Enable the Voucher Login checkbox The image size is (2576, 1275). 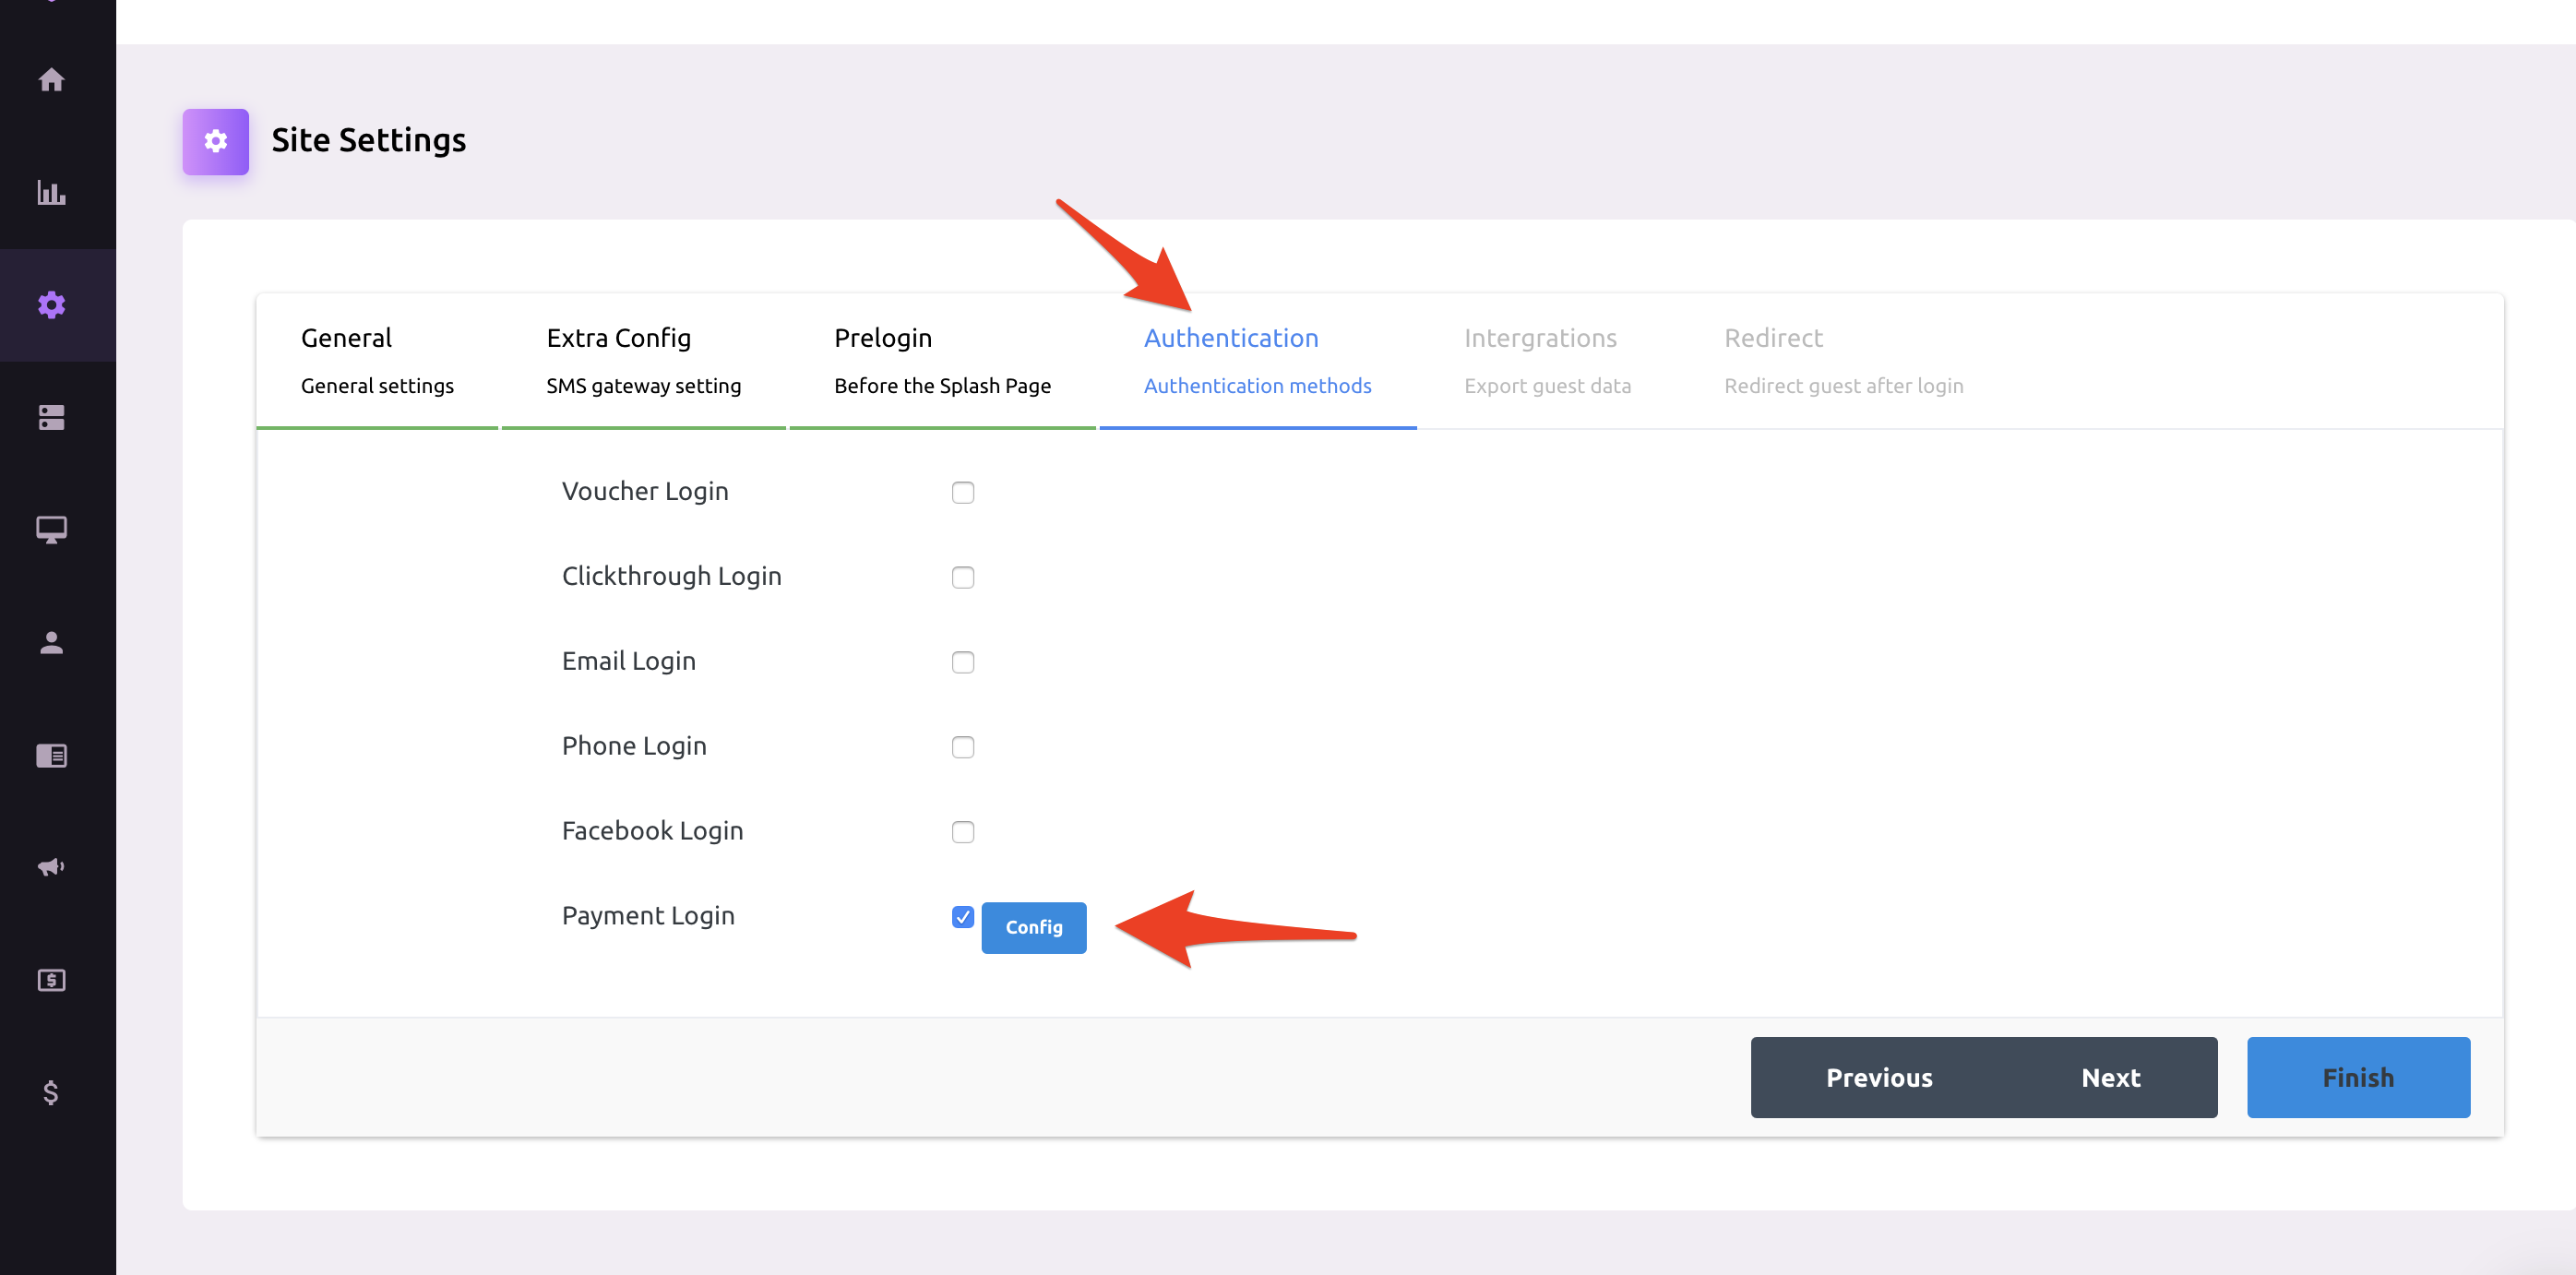(962, 492)
